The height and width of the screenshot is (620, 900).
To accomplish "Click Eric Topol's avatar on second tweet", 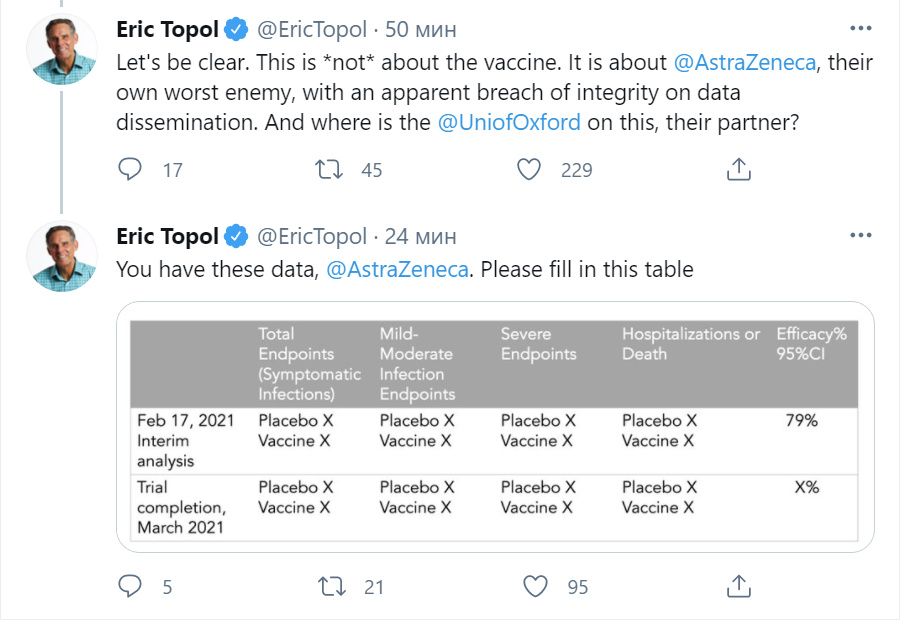I will click(62, 257).
